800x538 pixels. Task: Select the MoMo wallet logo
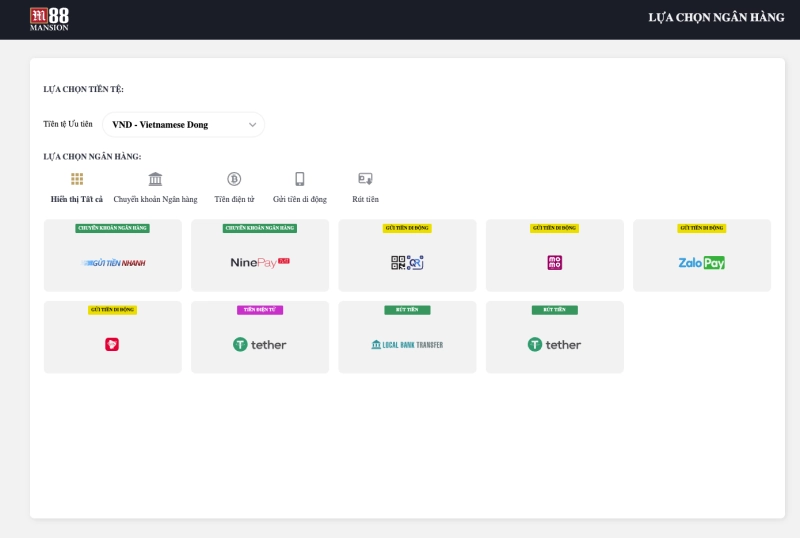(x=555, y=262)
